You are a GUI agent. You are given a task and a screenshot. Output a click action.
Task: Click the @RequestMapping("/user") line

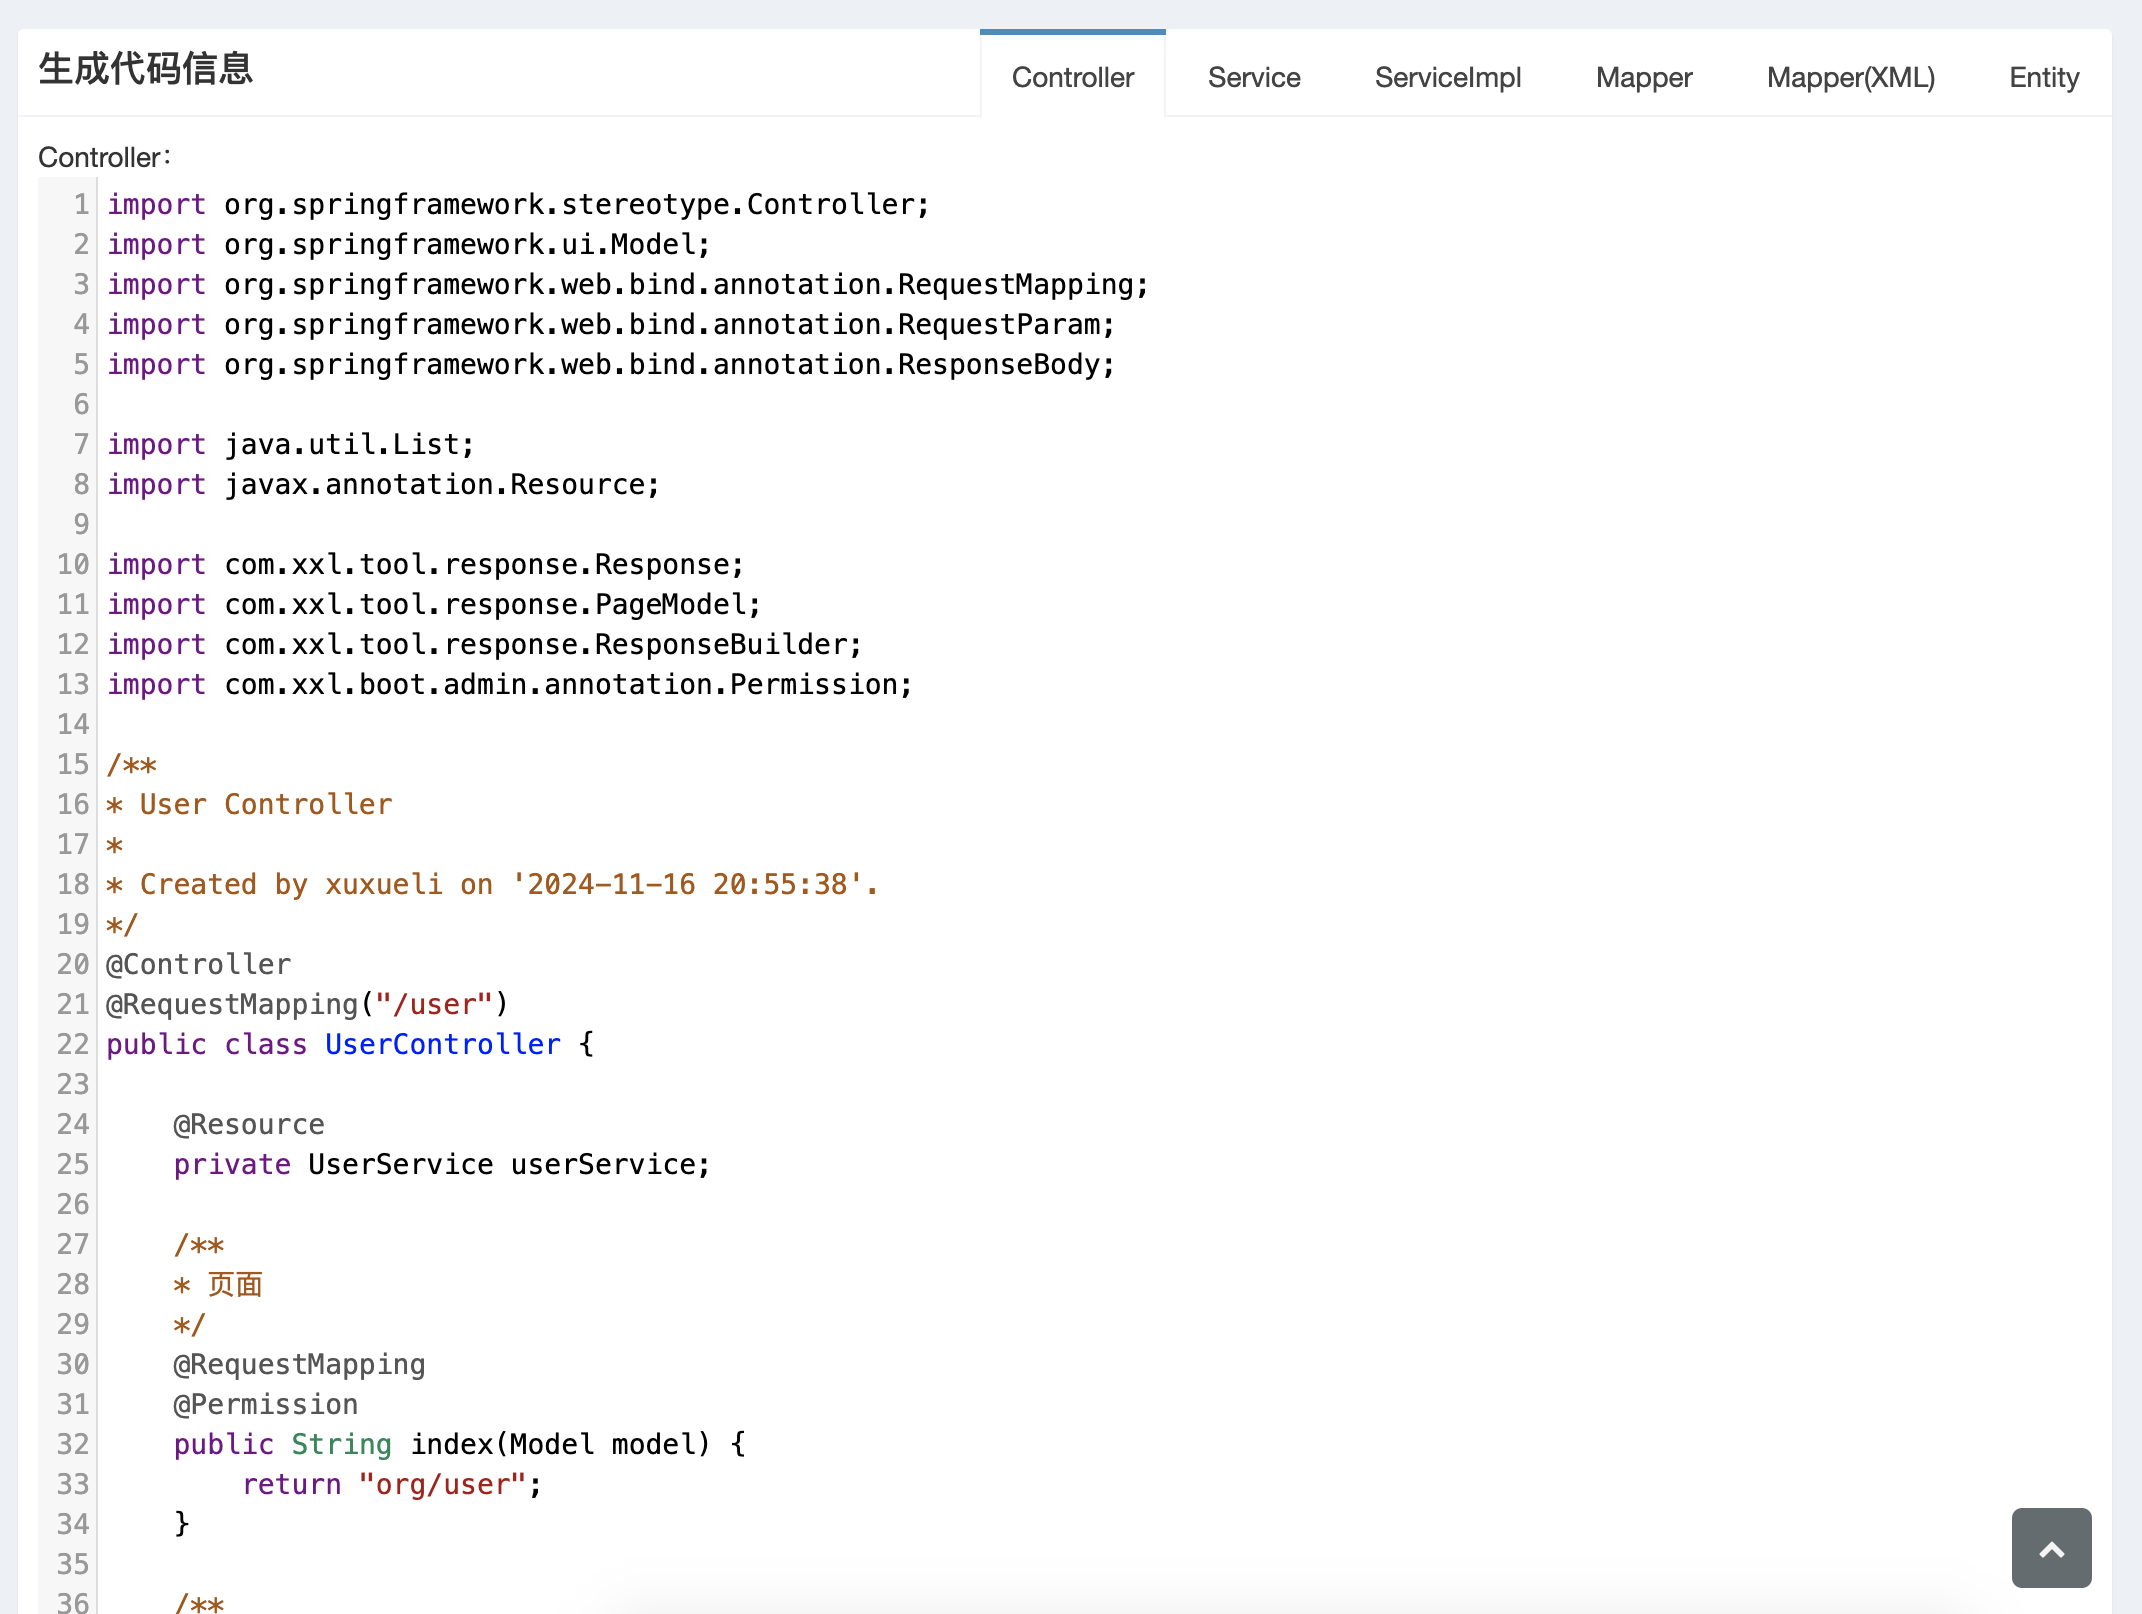(305, 1003)
